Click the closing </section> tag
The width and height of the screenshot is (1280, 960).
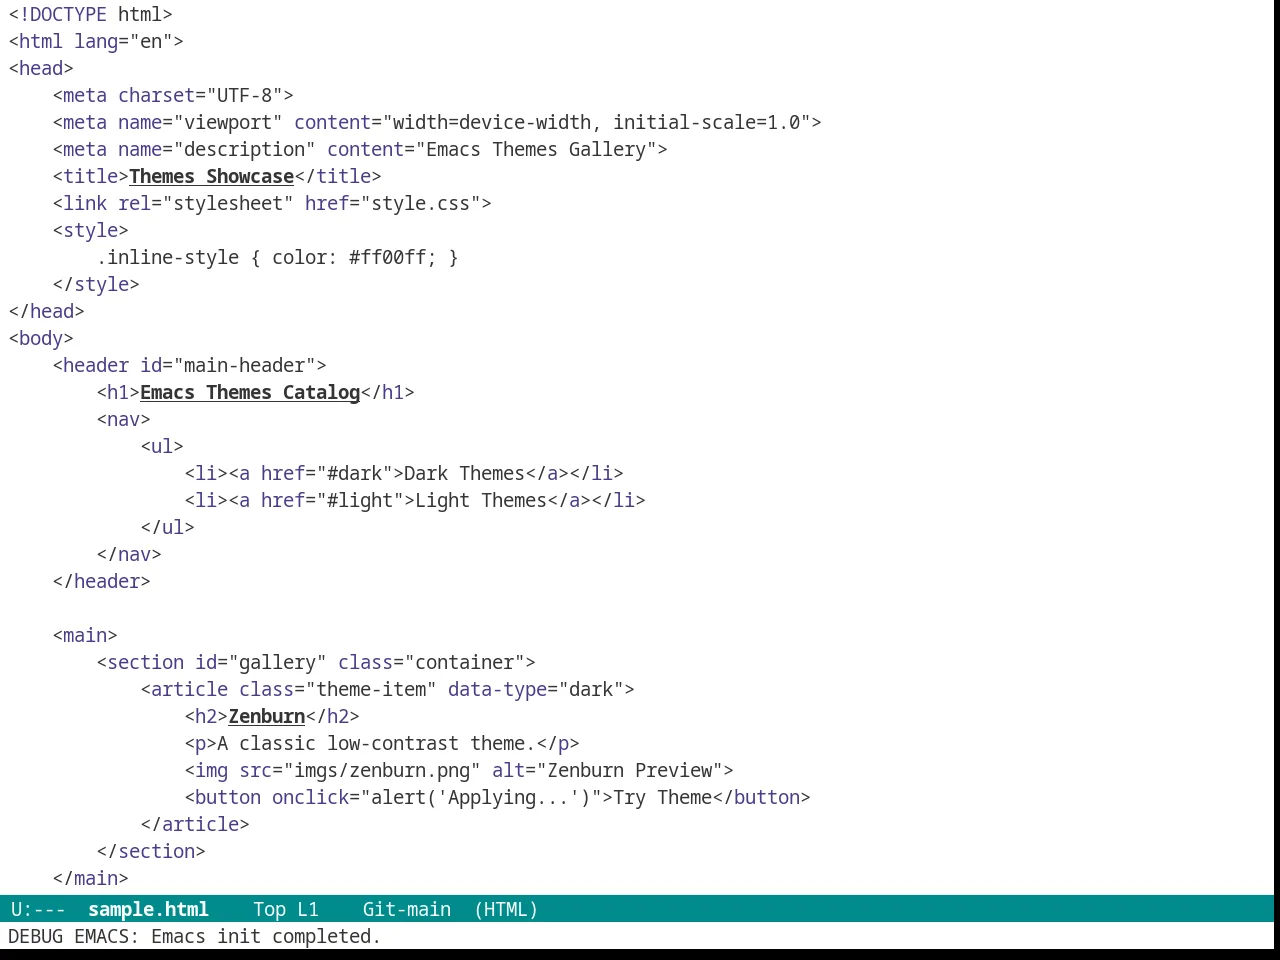point(151,851)
